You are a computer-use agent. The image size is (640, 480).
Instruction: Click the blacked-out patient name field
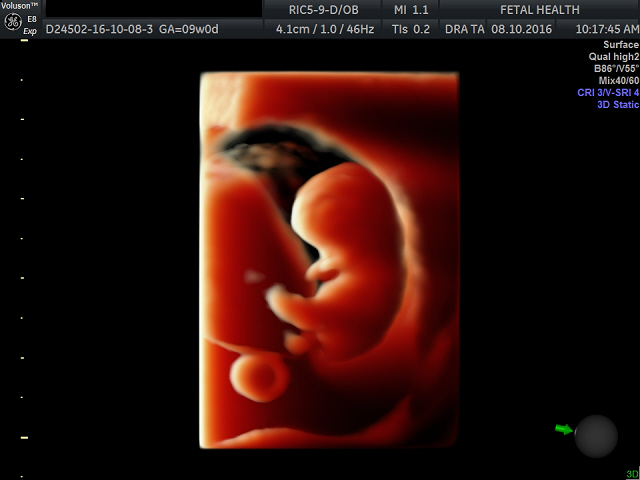(153, 9)
